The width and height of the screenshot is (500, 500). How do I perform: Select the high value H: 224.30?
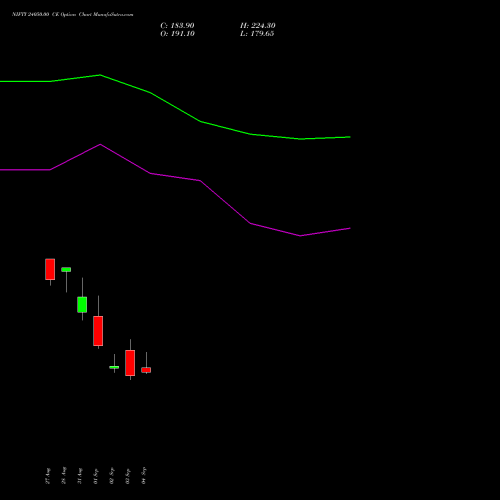258,26
